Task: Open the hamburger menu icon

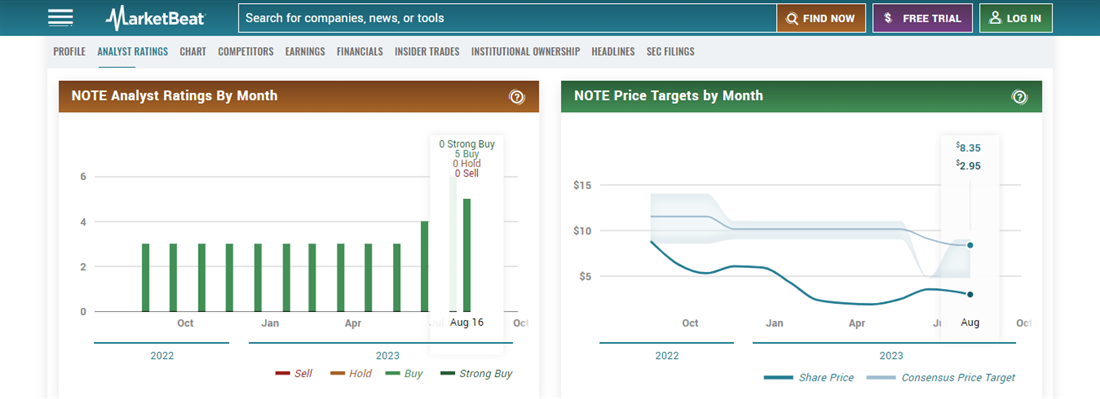Action: point(60,18)
